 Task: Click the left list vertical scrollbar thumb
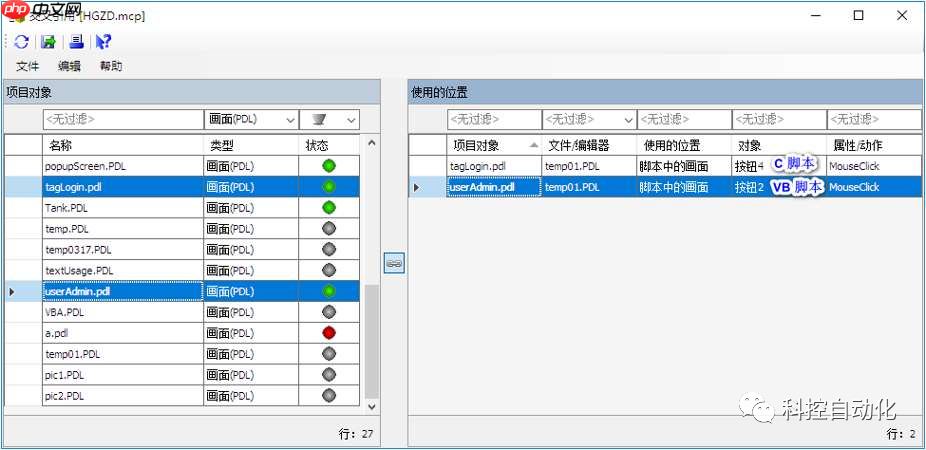tap(371, 341)
